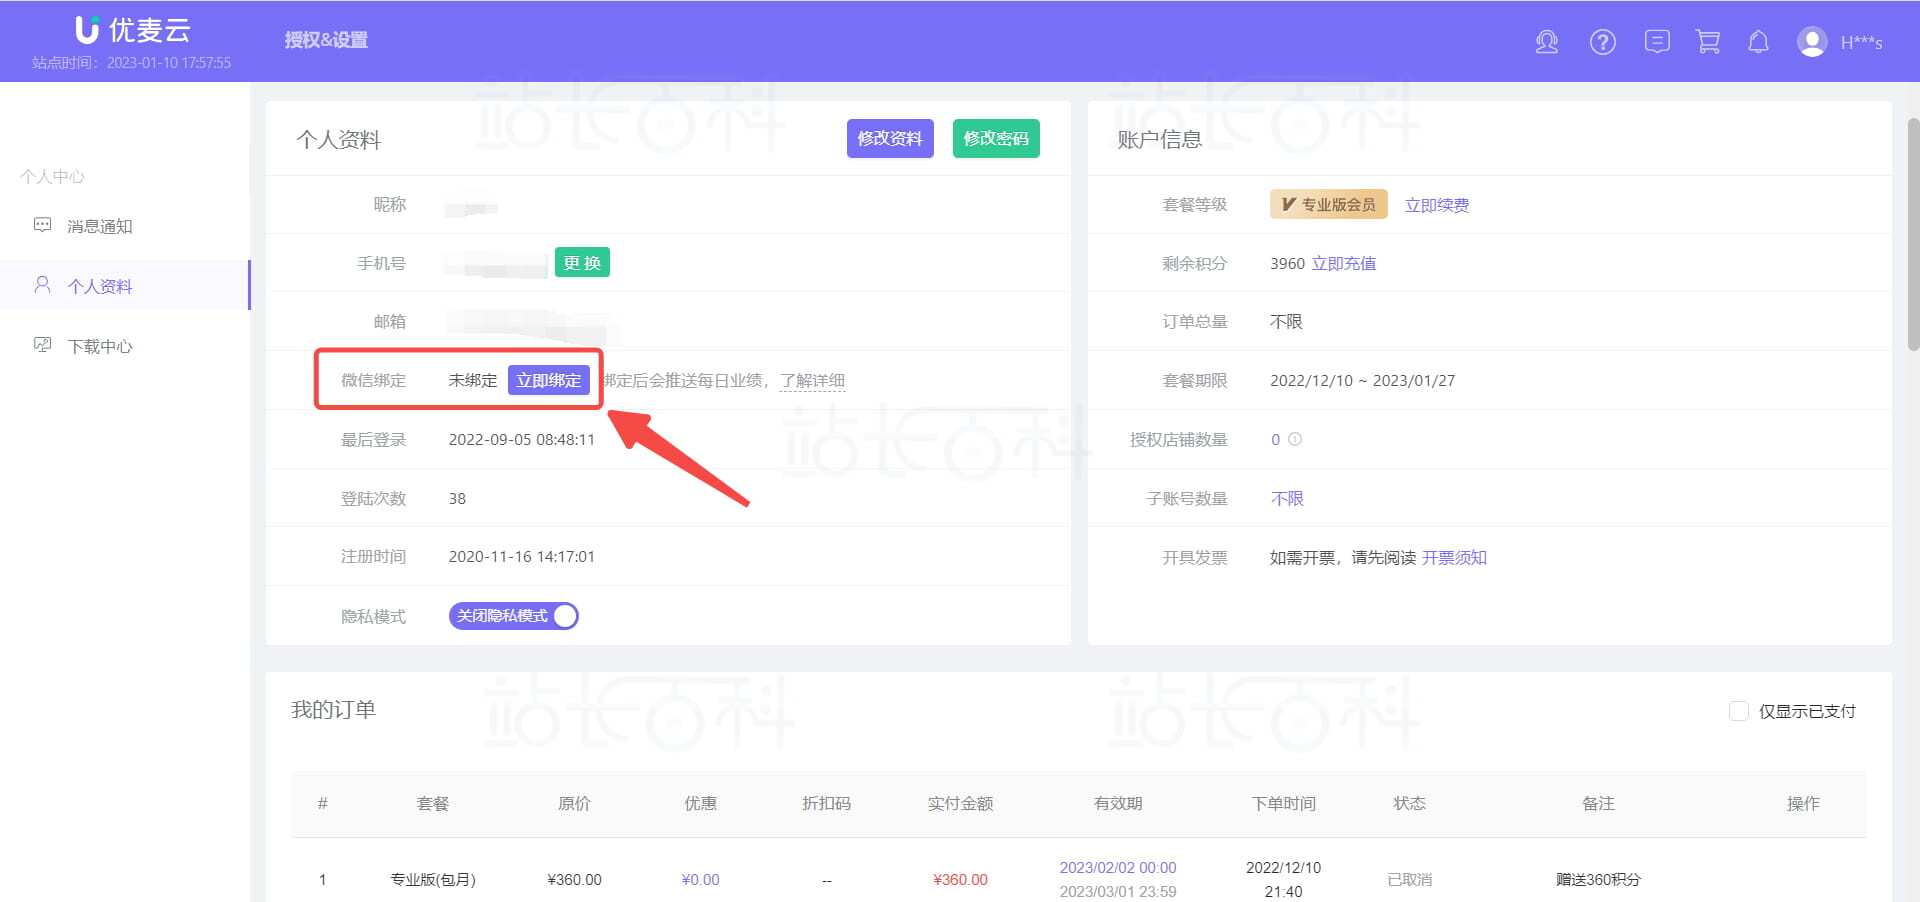Click the notification bell icon
This screenshot has height=902, width=1920.
1758,42
